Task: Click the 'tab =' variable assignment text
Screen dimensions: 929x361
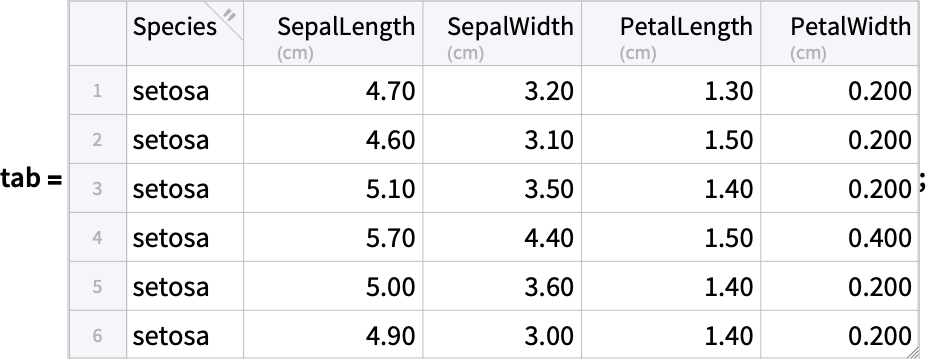Action: [x=31, y=178]
